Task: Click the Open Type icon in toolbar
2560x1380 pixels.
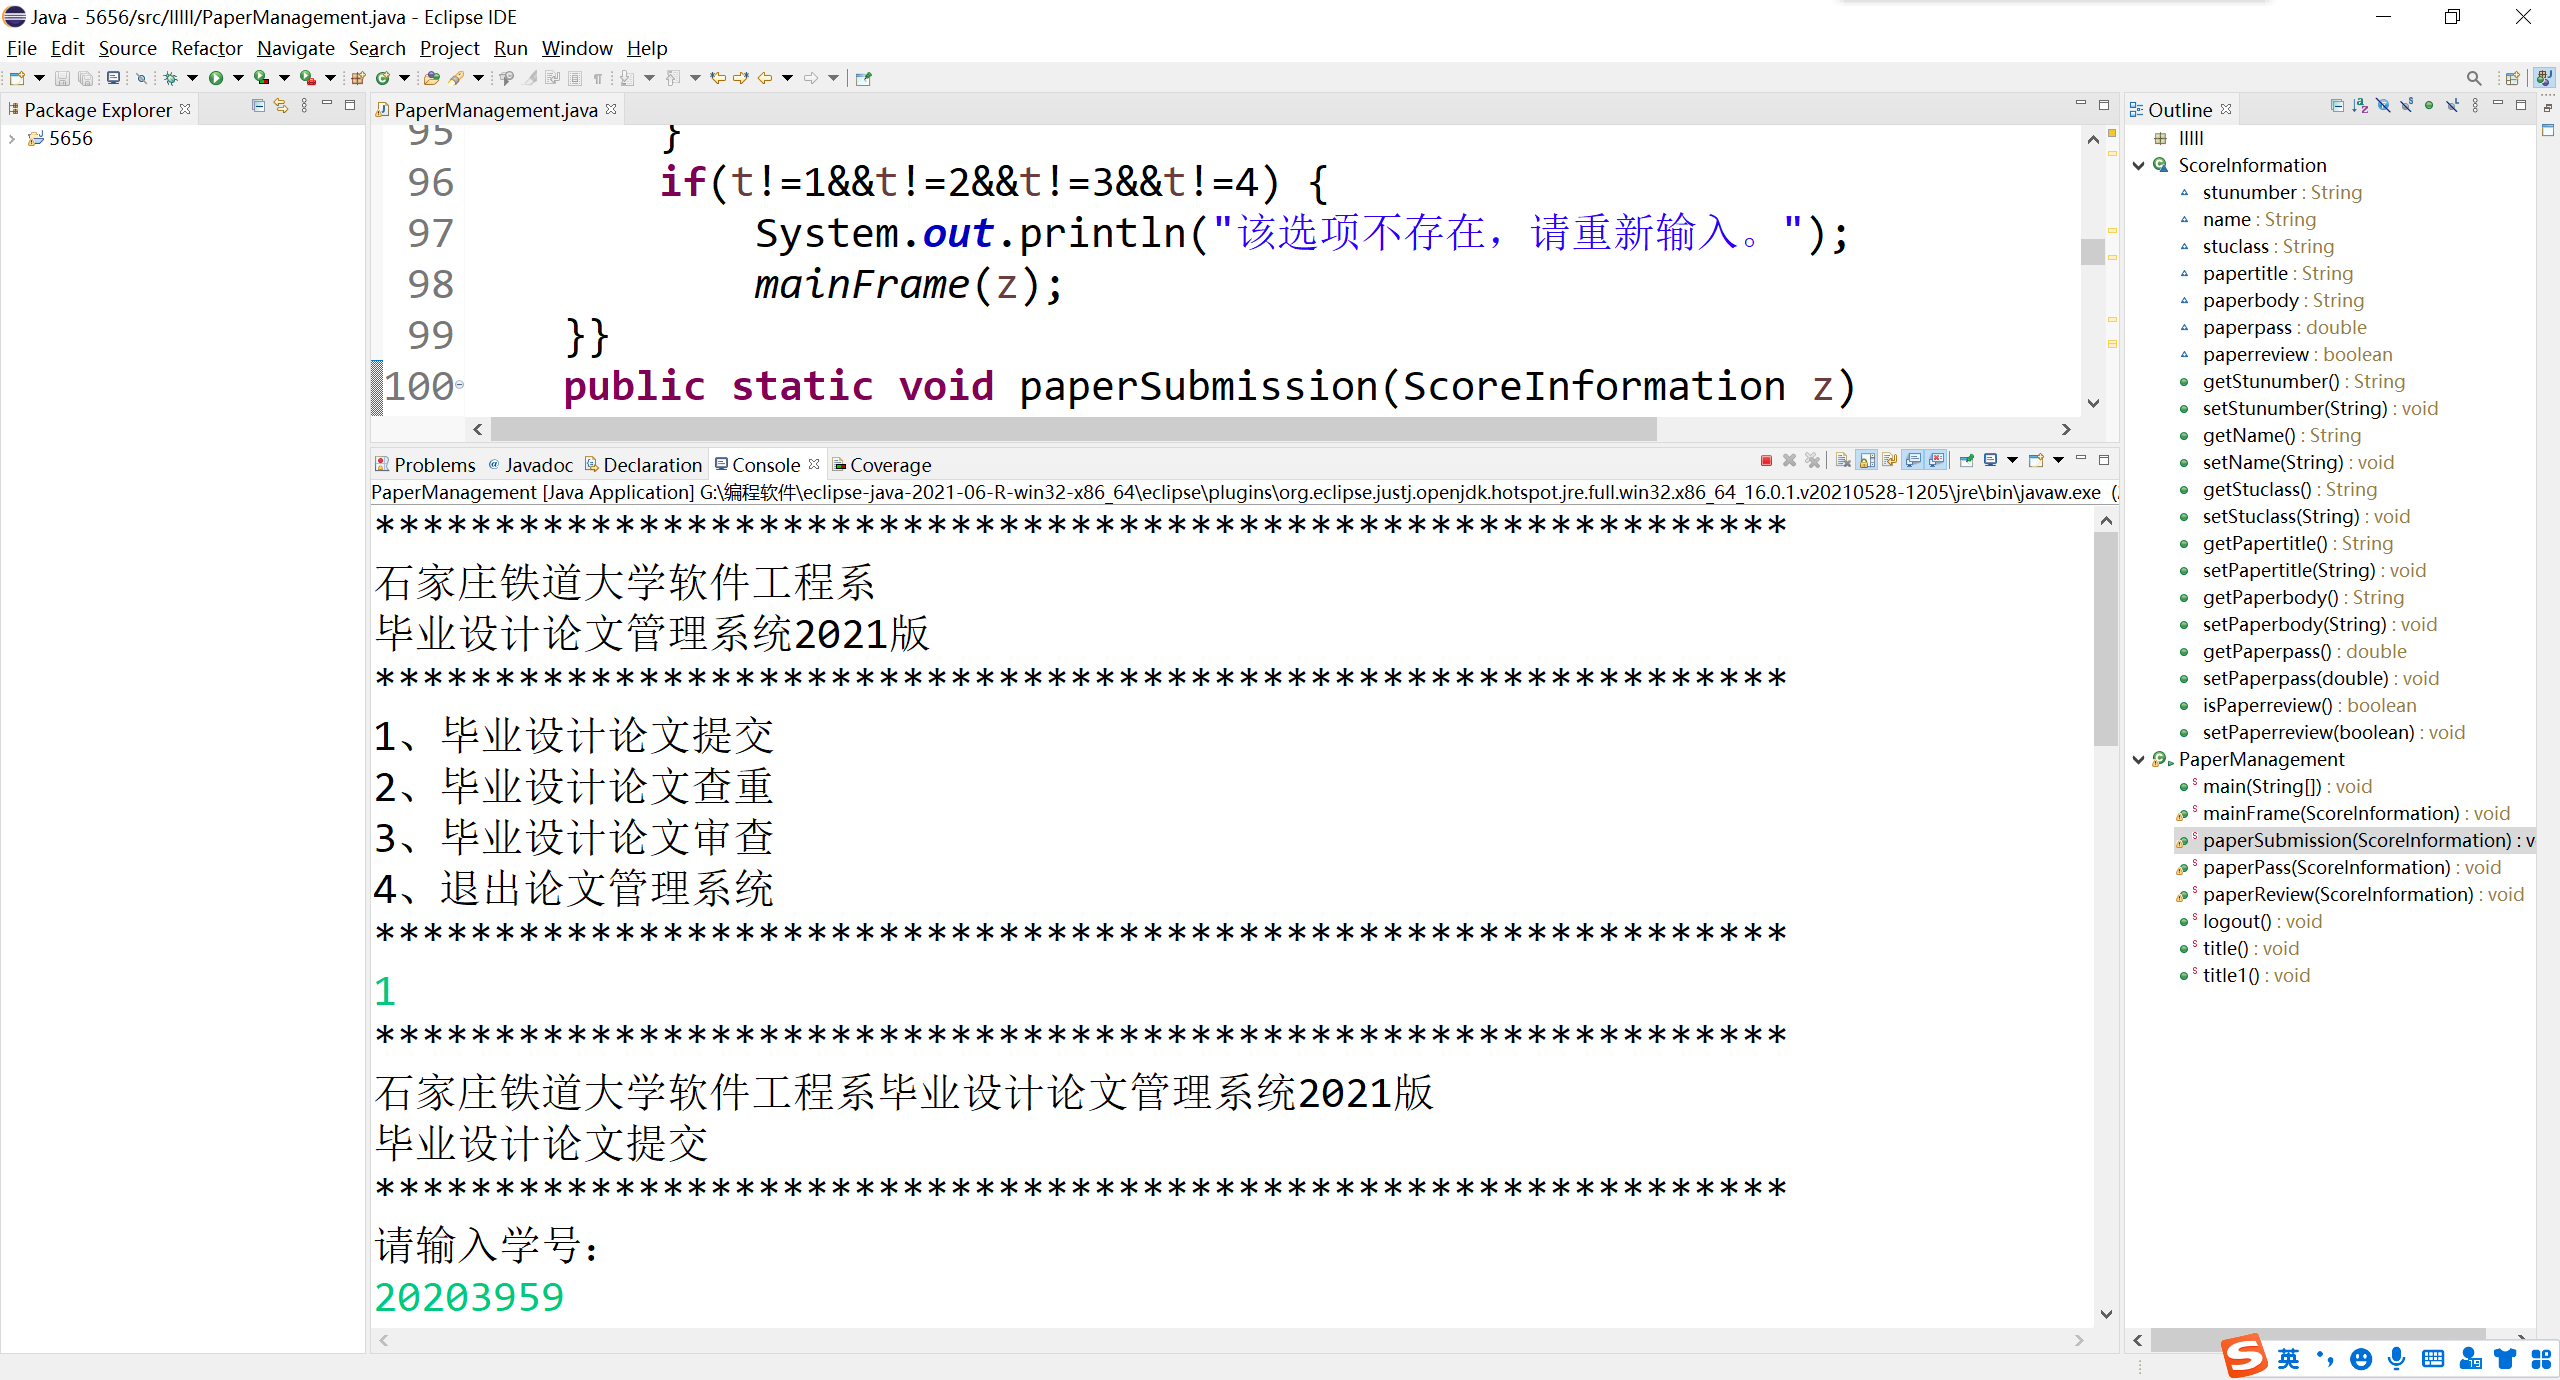Action: click(x=432, y=78)
